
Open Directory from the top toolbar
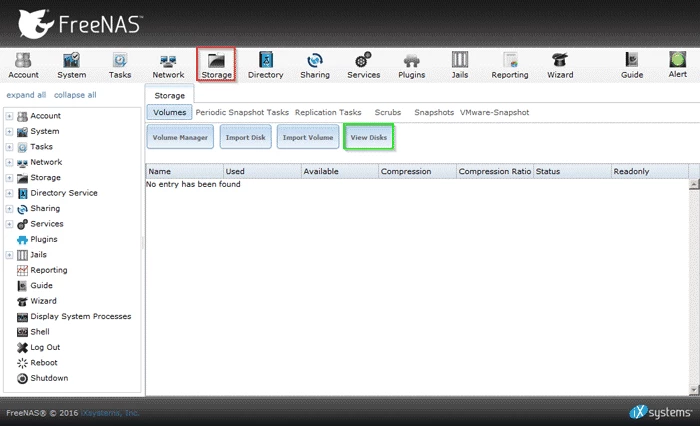(266, 65)
